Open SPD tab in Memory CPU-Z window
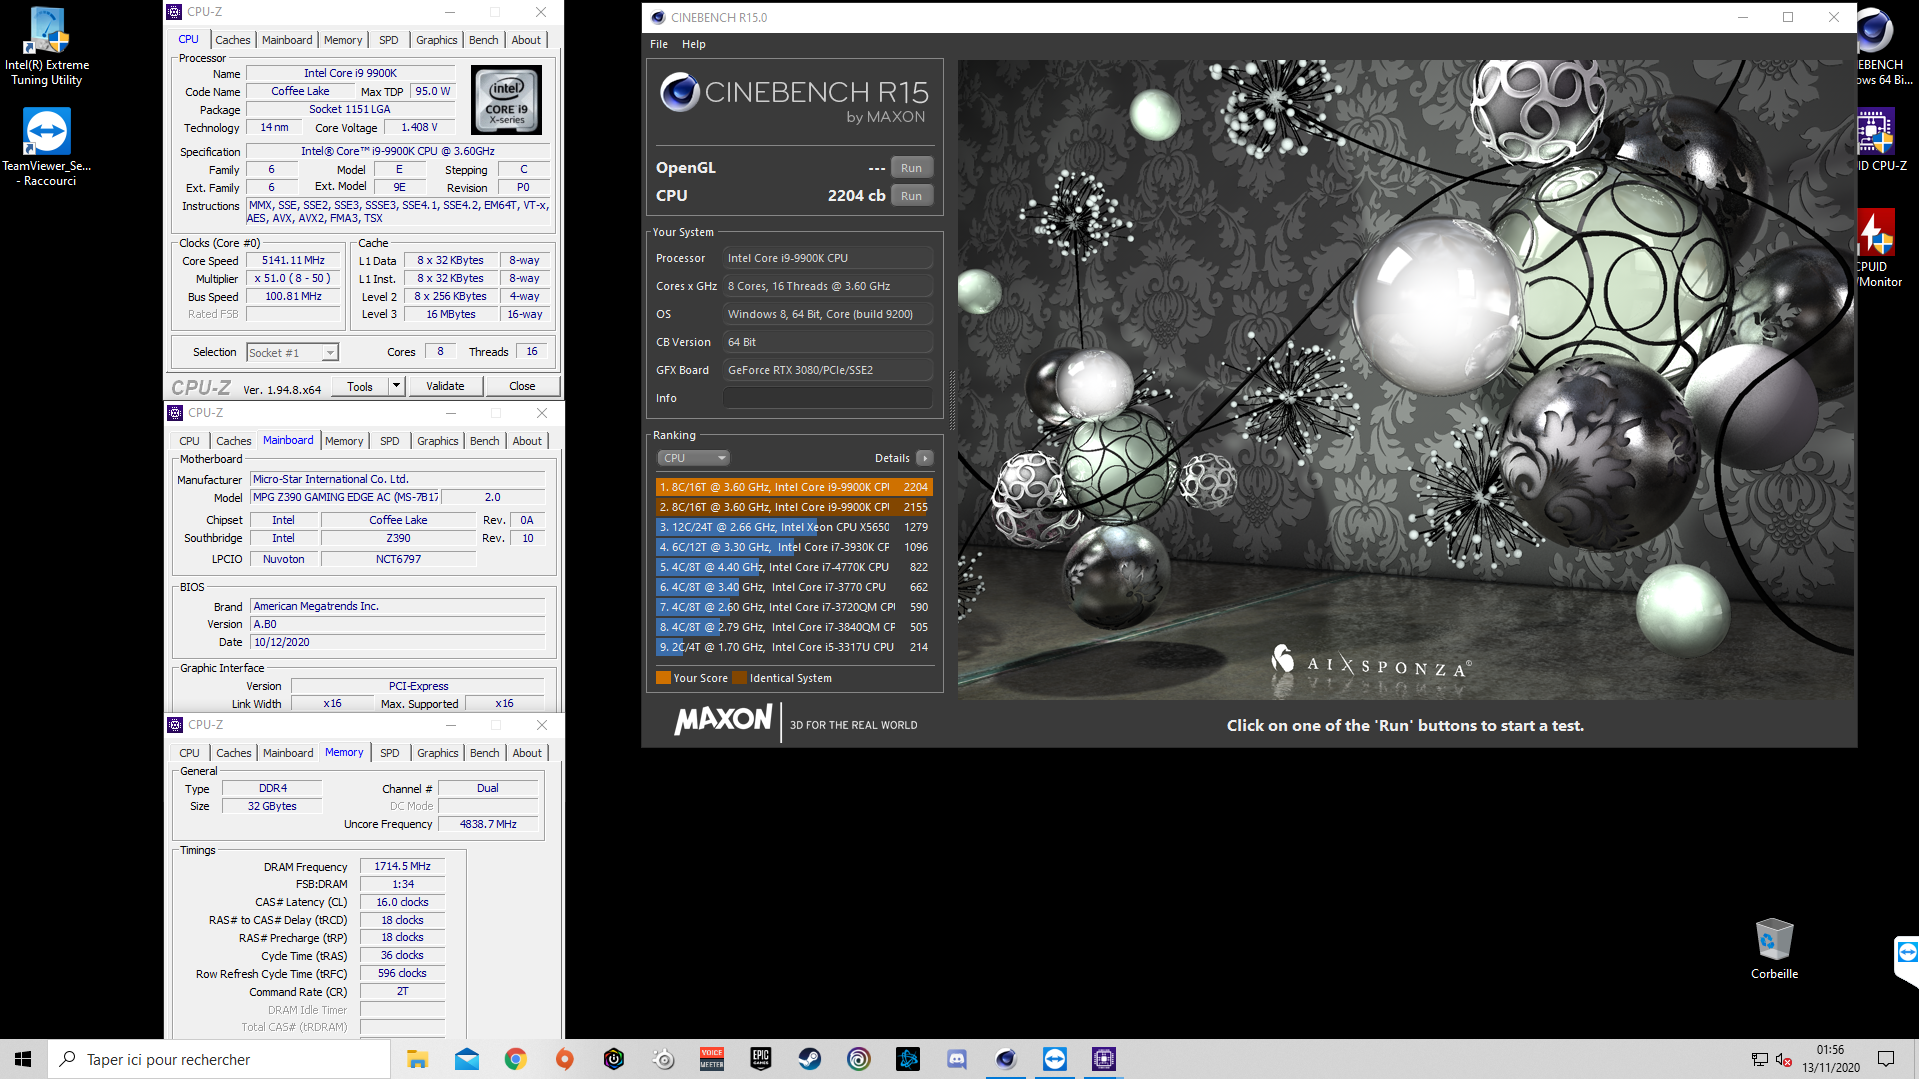This screenshot has height=1079, width=1919. point(389,753)
